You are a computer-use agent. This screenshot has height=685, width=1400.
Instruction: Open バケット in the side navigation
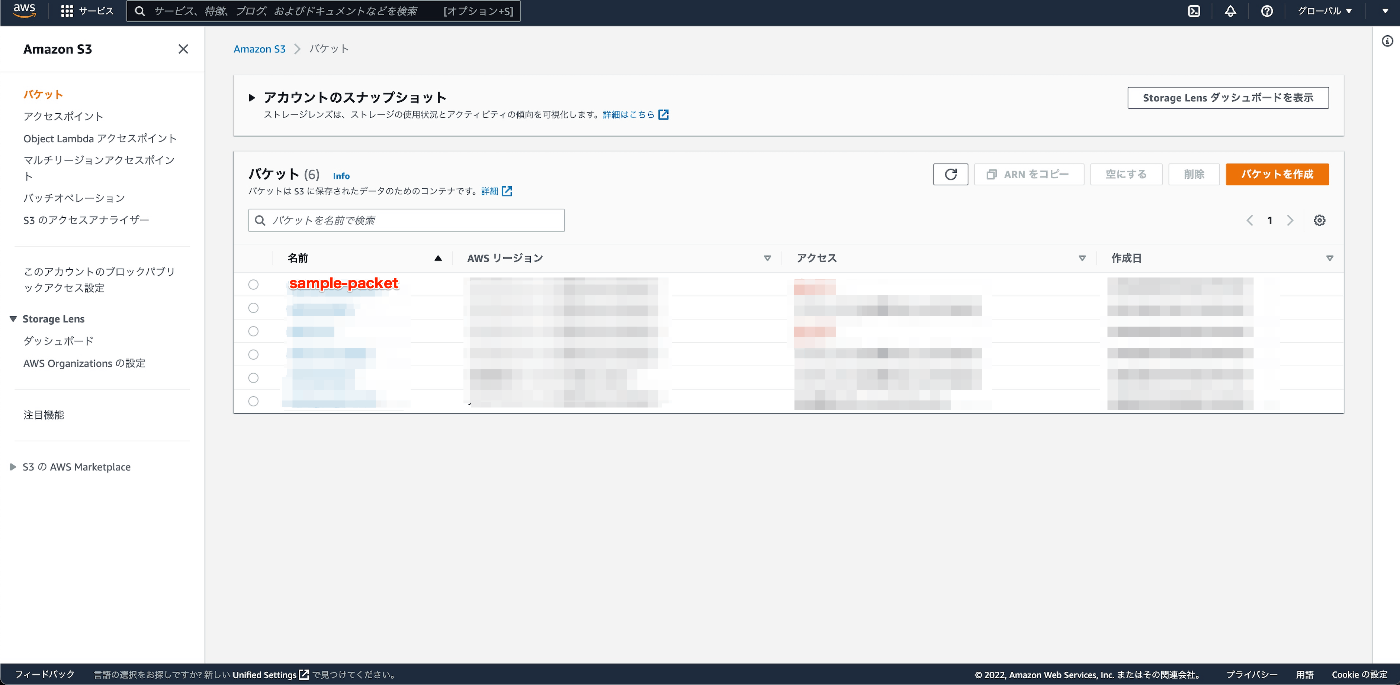pos(43,95)
